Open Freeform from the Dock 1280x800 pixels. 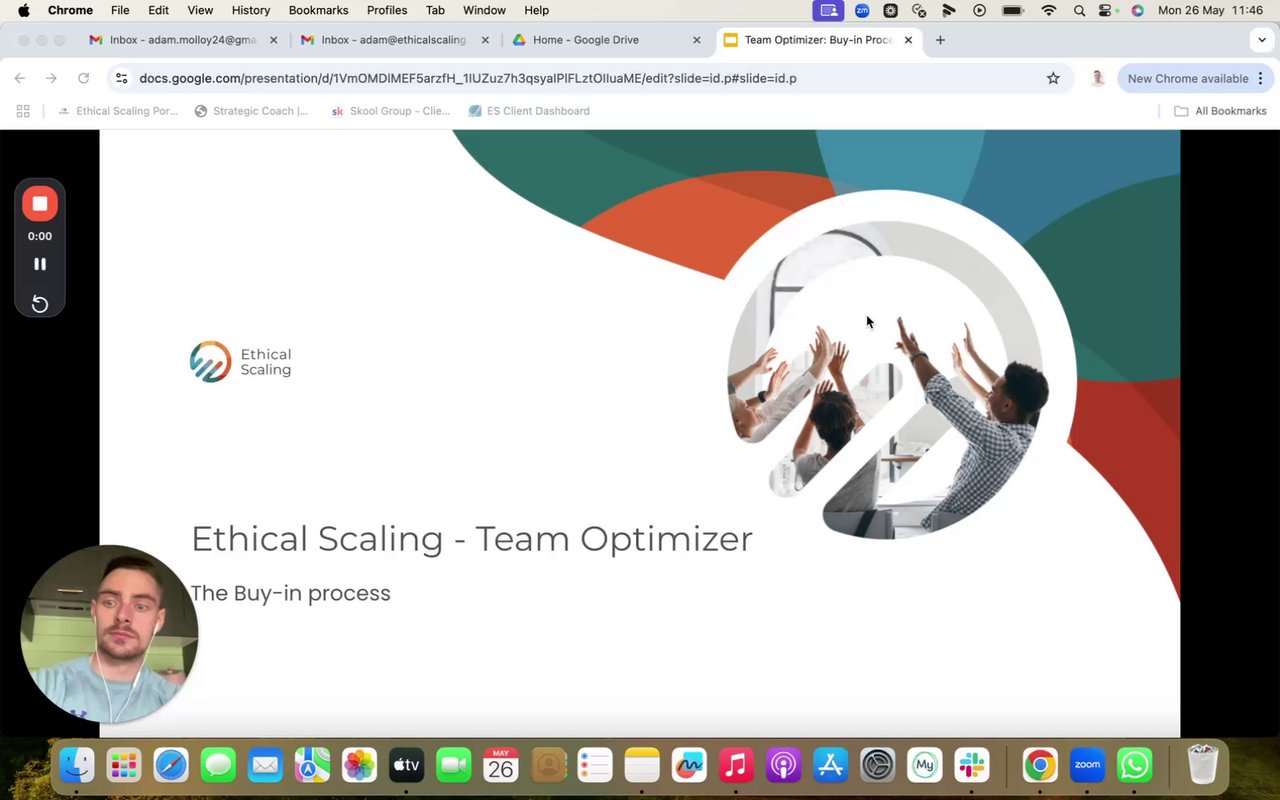tap(689, 766)
